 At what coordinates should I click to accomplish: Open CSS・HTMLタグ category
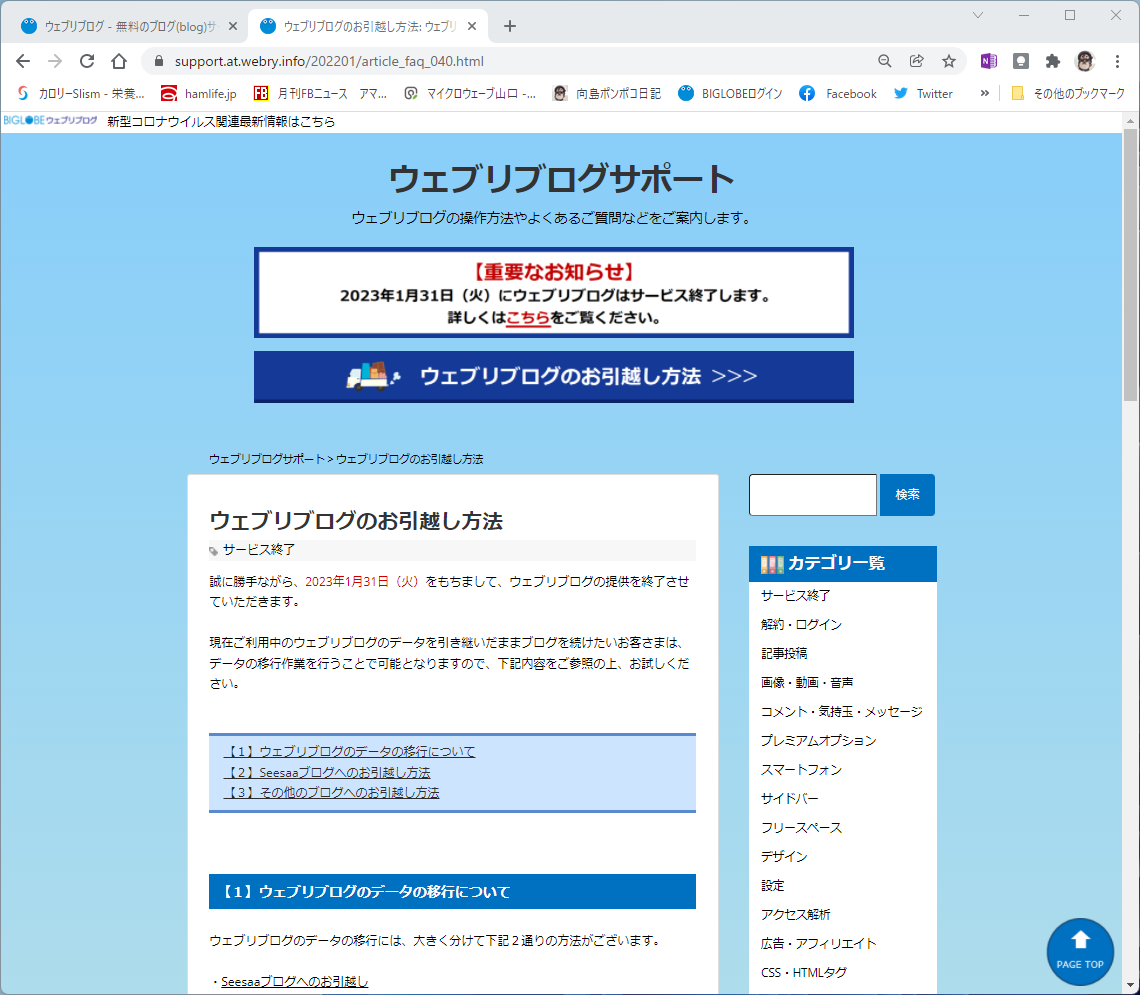coord(804,972)
